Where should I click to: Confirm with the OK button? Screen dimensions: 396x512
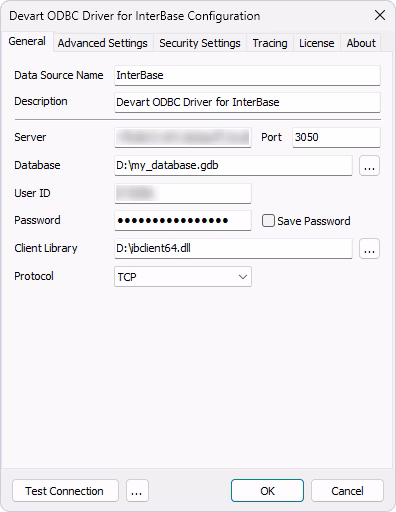[267, 491]
